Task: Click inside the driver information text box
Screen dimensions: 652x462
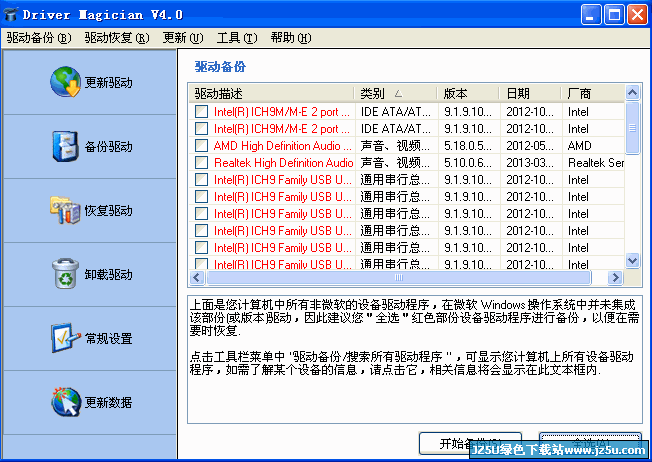Action: click(x=415, y=359)
